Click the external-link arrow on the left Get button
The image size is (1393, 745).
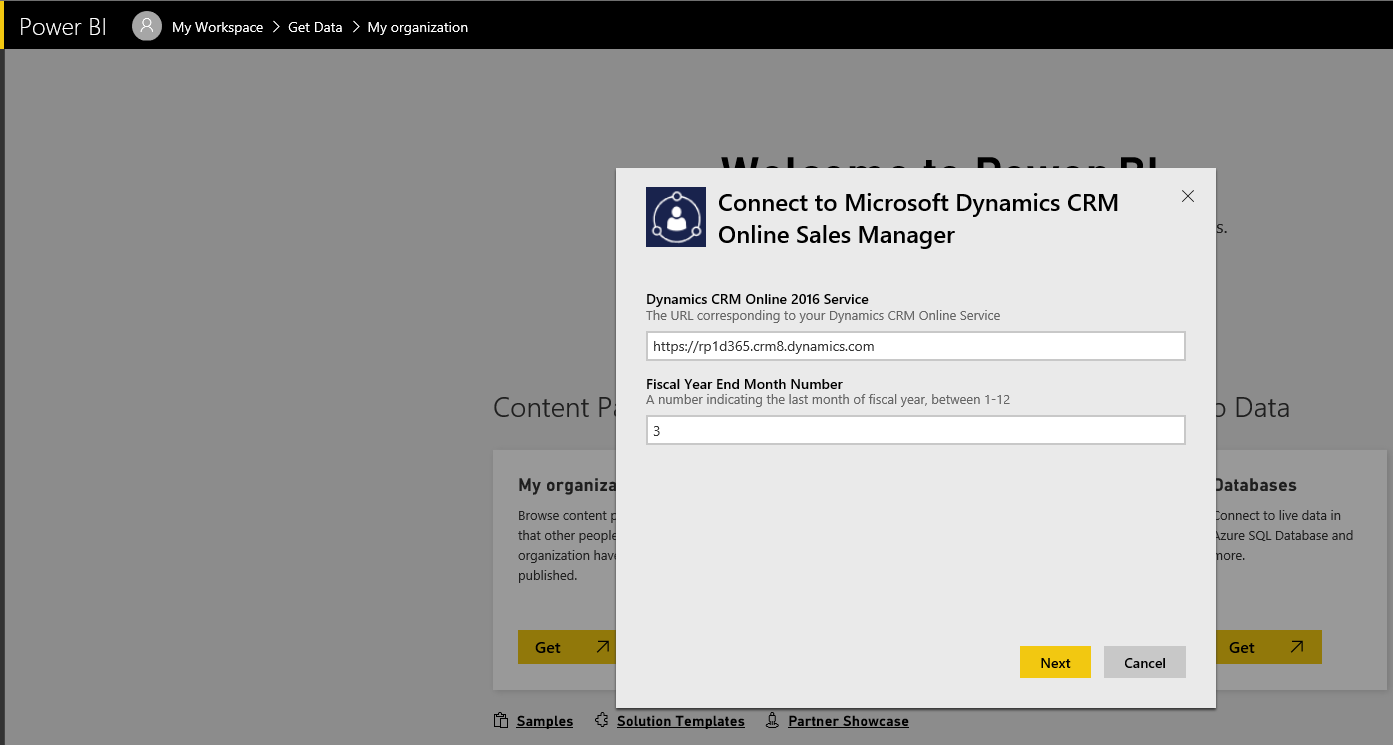(602, 646)
